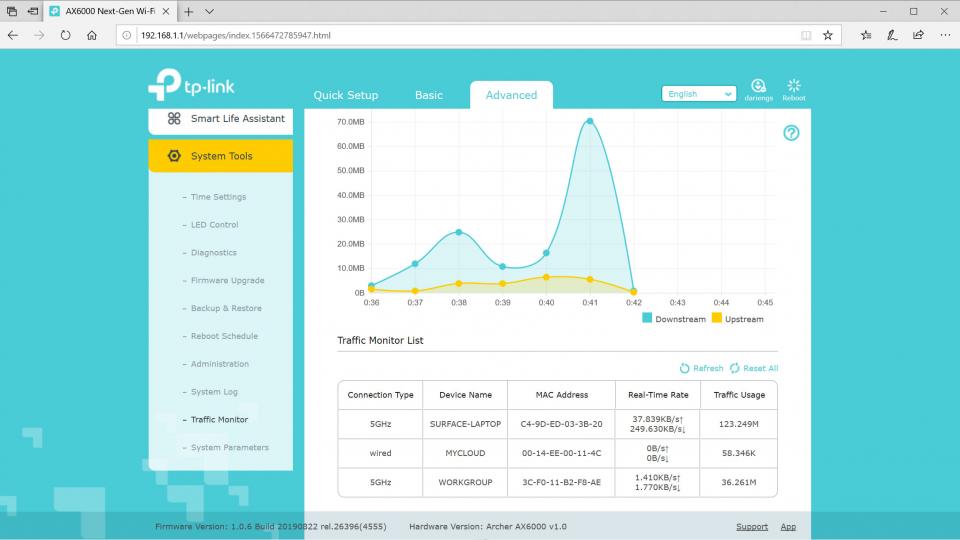Click the Smart Life Assistant icon
The image size is (960, 540).
(174, 119)
